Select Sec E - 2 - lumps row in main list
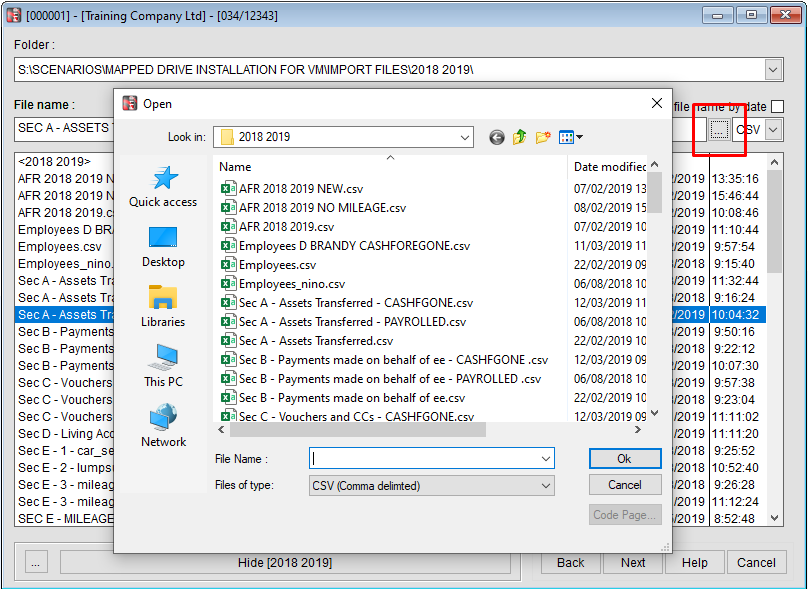Screen dimensions: 808x589 [65, 468]
